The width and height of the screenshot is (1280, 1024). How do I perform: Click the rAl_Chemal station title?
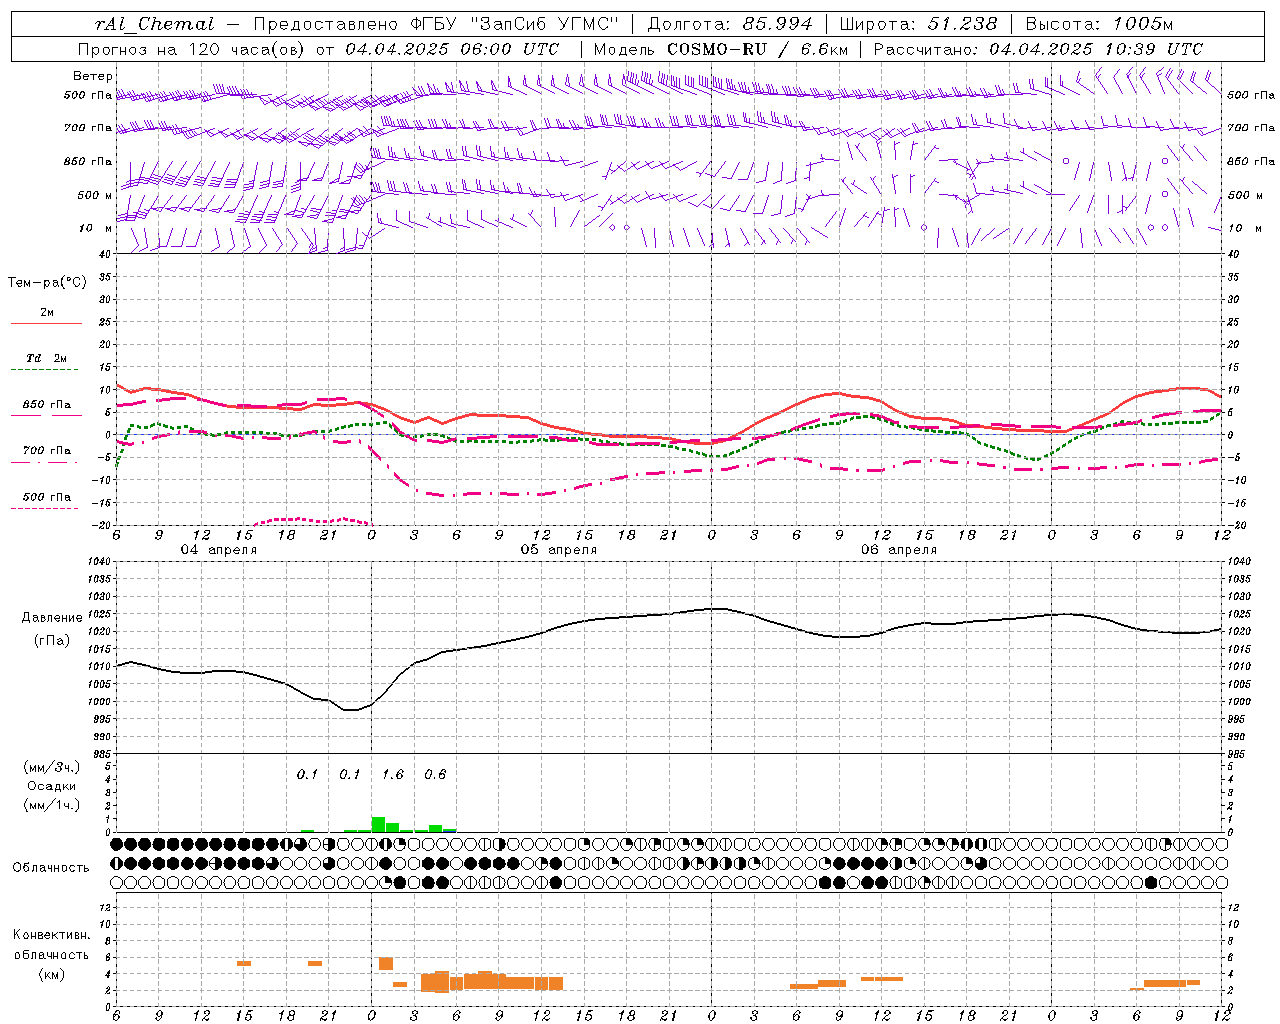click(155, 24)
